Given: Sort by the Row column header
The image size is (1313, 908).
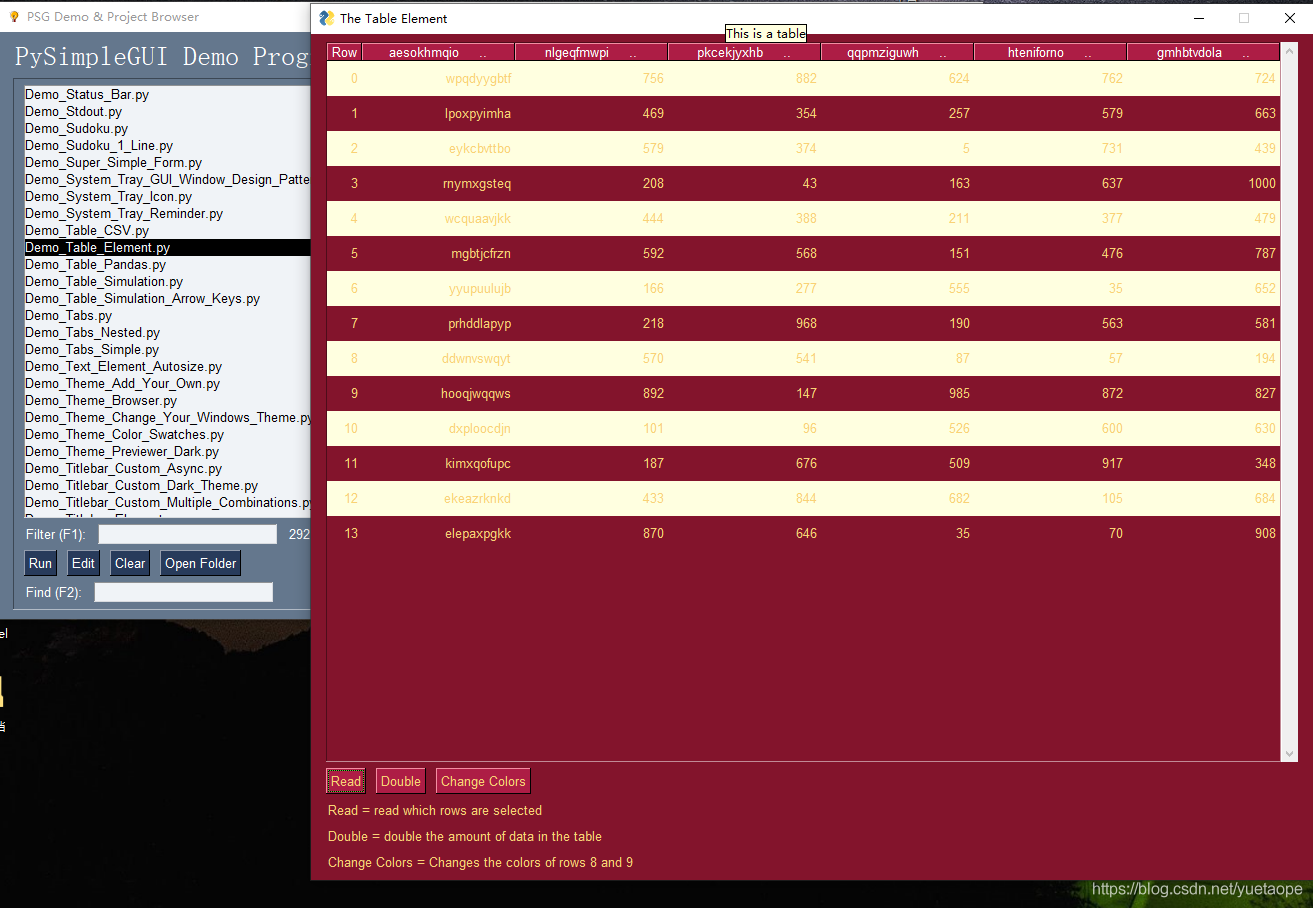Looking at the screenshot, I should [x=345, y=53].
